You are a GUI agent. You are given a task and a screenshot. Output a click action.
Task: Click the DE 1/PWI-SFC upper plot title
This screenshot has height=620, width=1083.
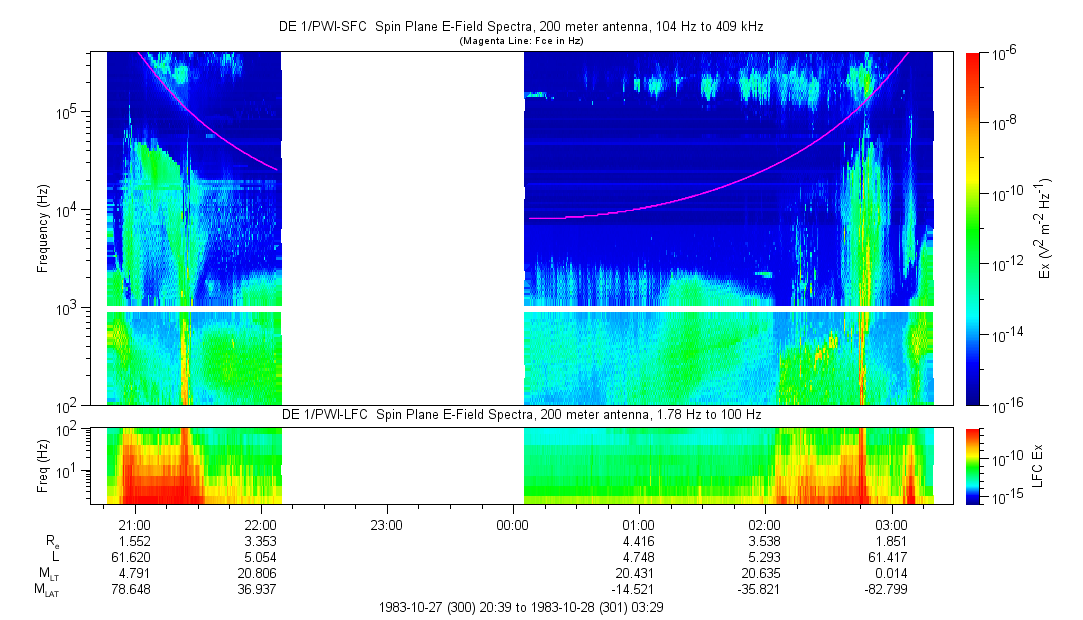pyautogui.click(x=520, y=28)
